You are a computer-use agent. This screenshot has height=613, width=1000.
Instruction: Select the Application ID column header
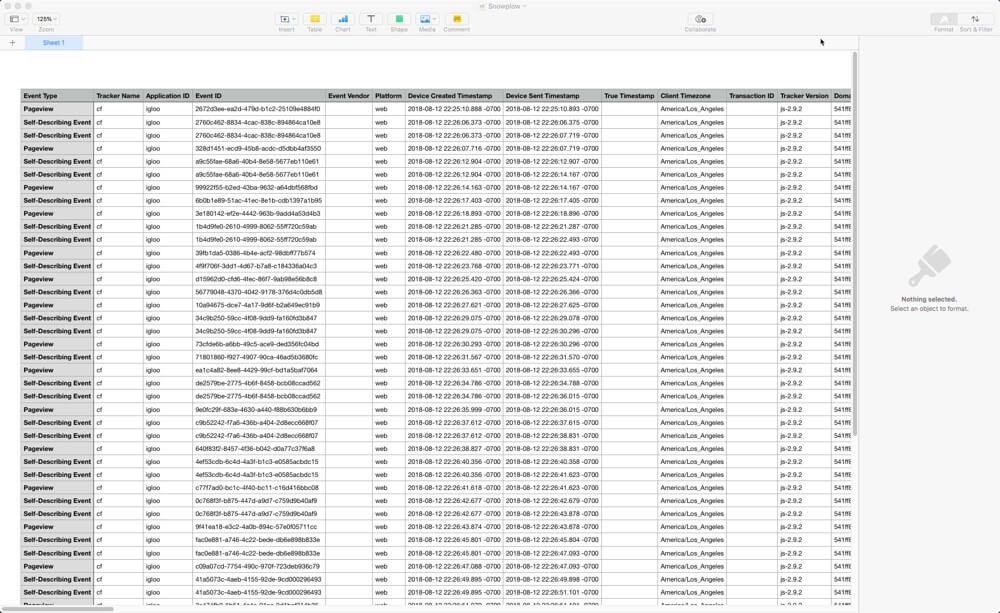tap(168, 96)
